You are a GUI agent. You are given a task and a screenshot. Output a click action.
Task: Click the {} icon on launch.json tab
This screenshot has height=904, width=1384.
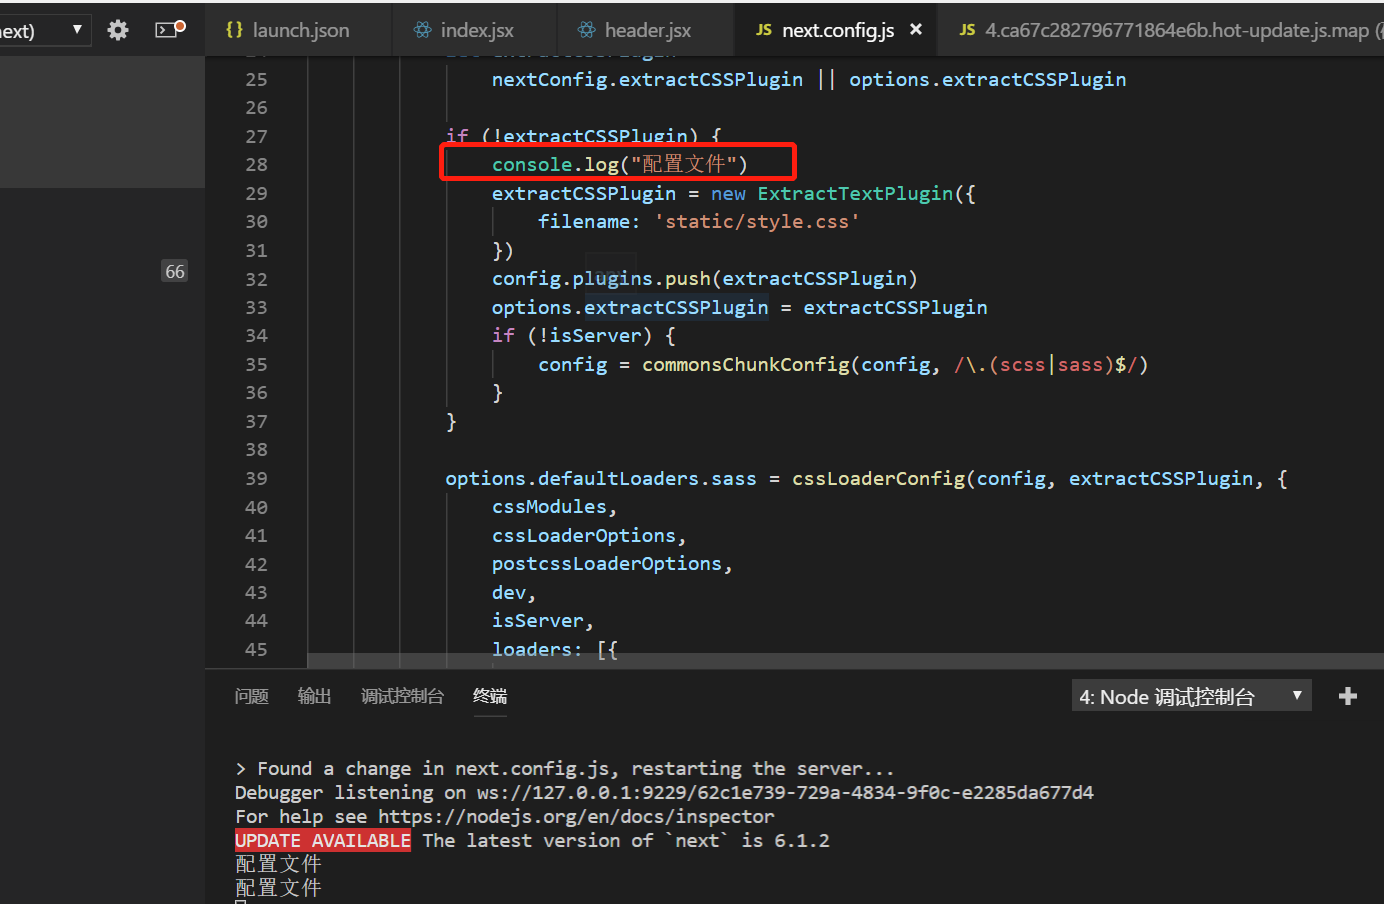(x=234, y=29)
